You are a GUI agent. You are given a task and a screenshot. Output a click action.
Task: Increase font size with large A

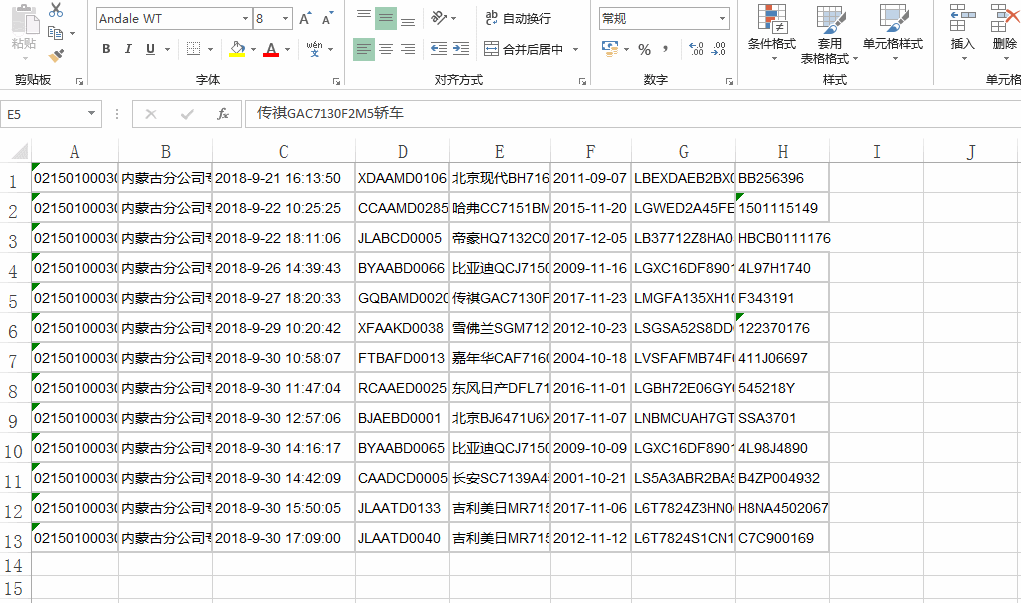305,18
